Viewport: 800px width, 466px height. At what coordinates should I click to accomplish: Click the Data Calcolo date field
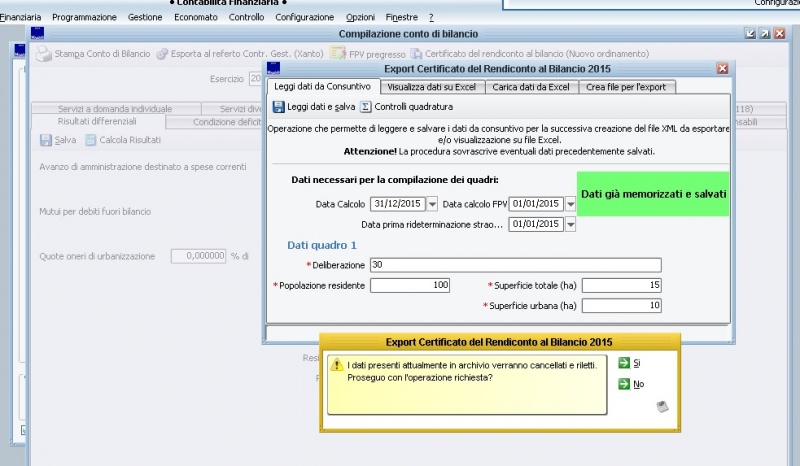[x=397, y=204]
